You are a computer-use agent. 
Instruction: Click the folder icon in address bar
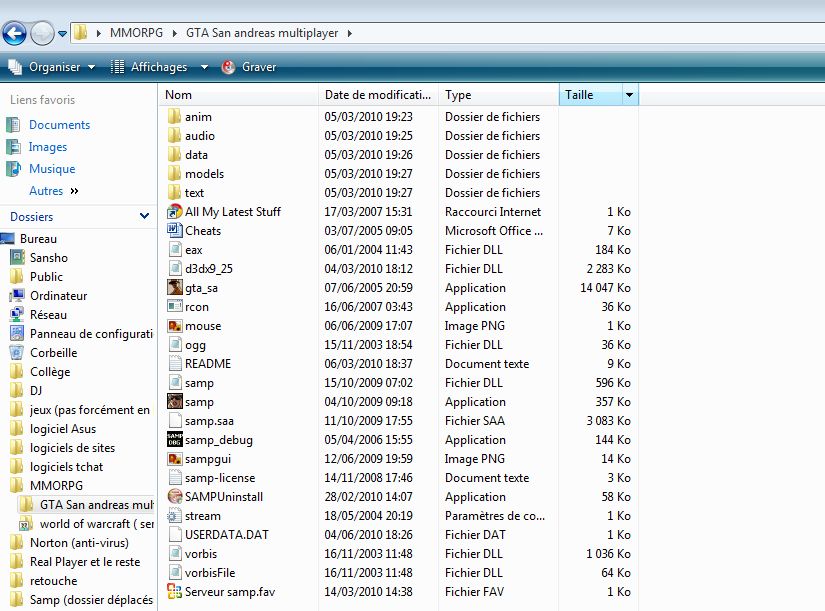coord(81,33)
